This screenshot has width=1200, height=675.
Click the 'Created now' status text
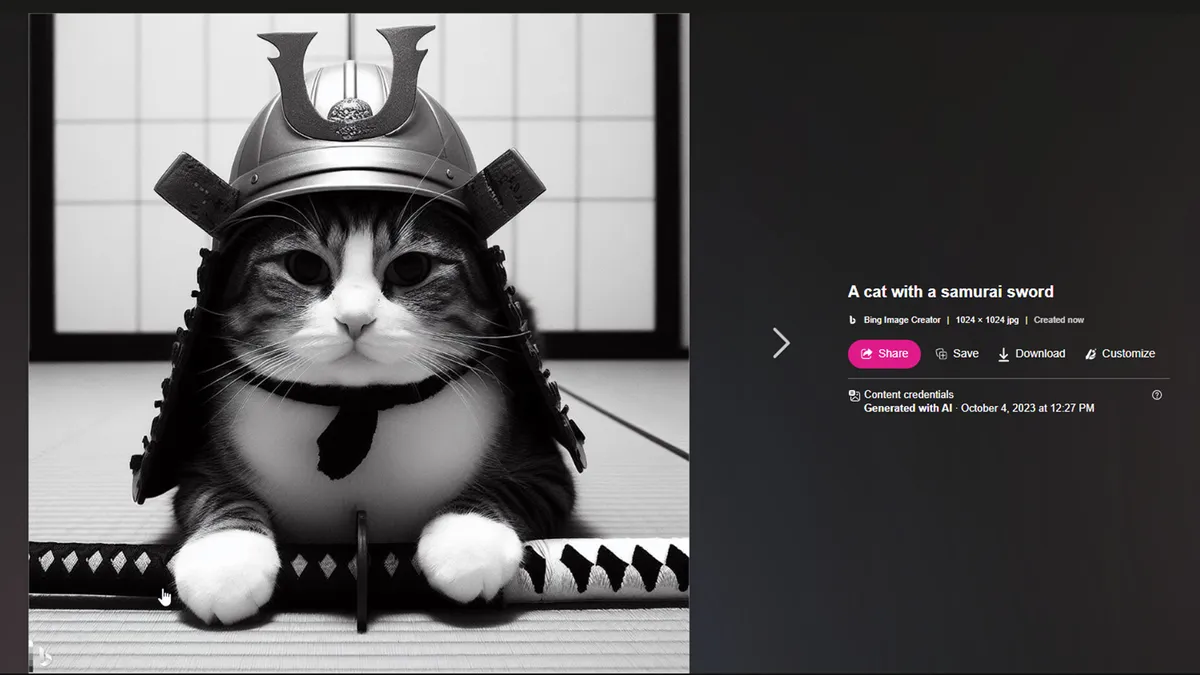point(1058,320)
